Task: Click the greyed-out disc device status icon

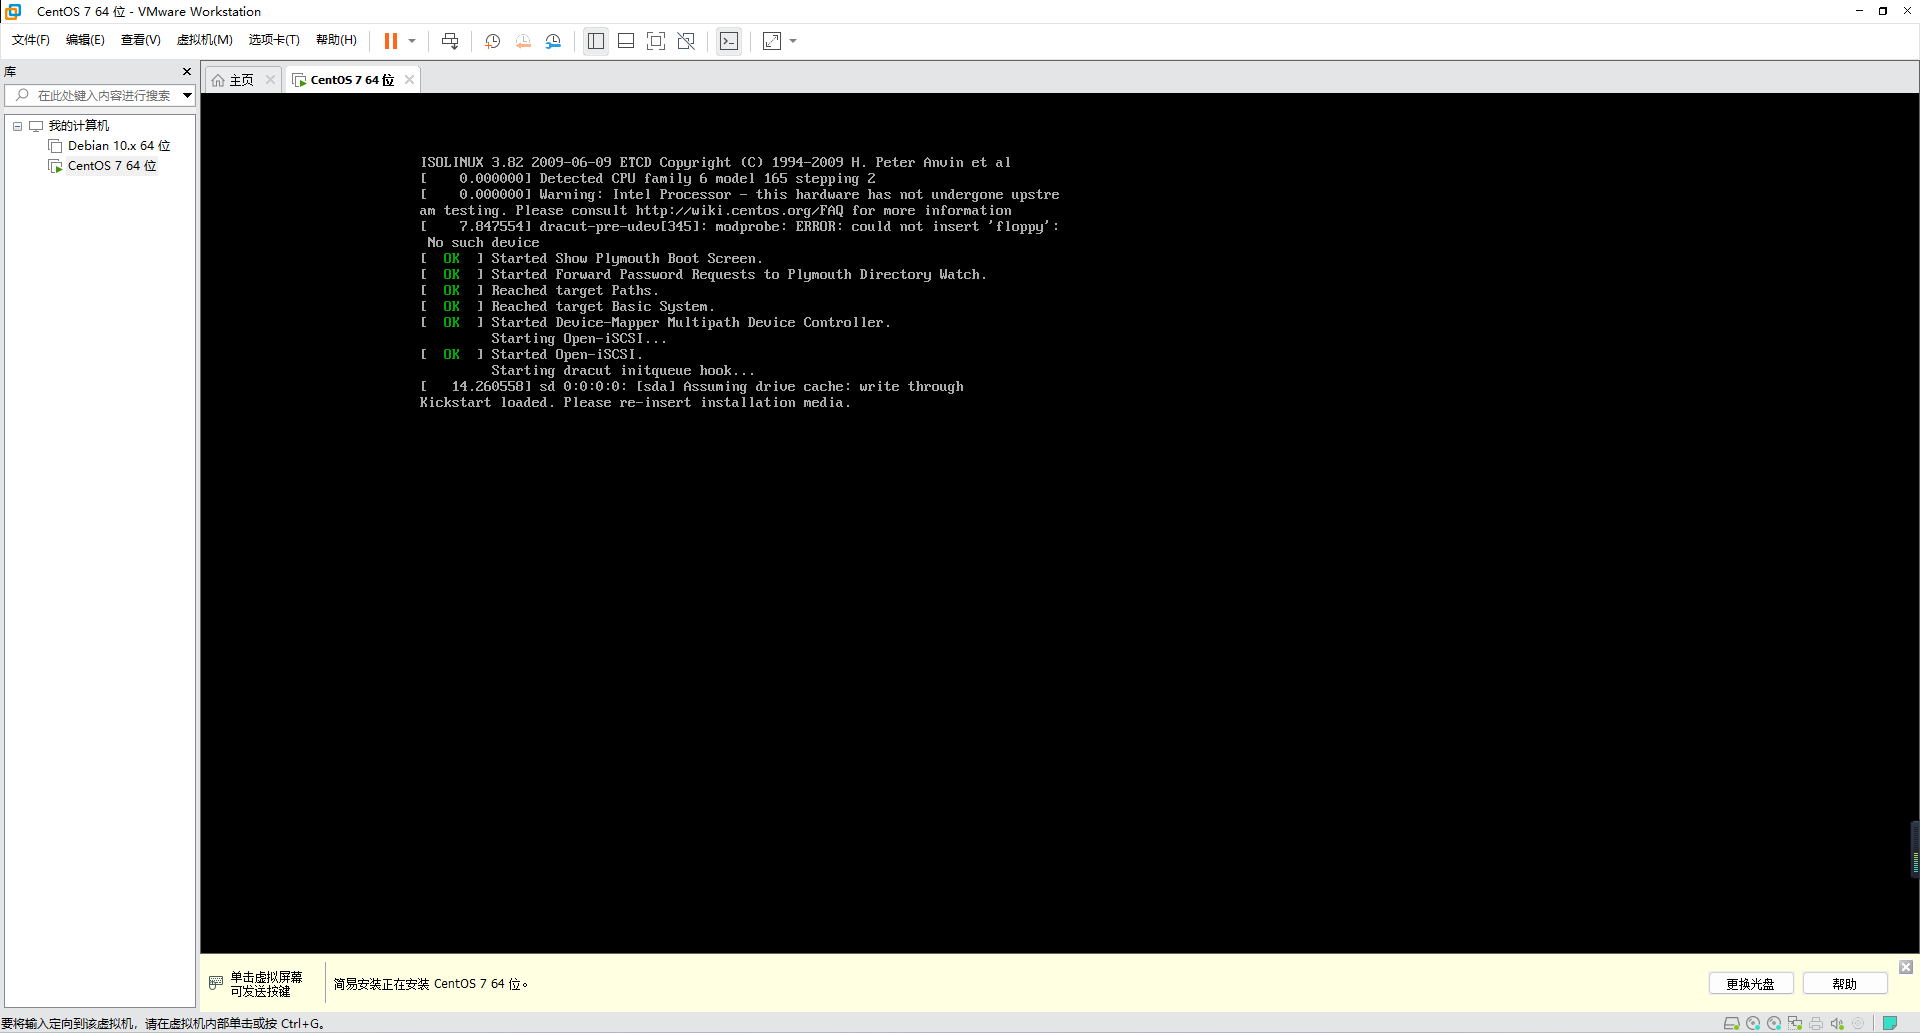Action: 1858,1023
